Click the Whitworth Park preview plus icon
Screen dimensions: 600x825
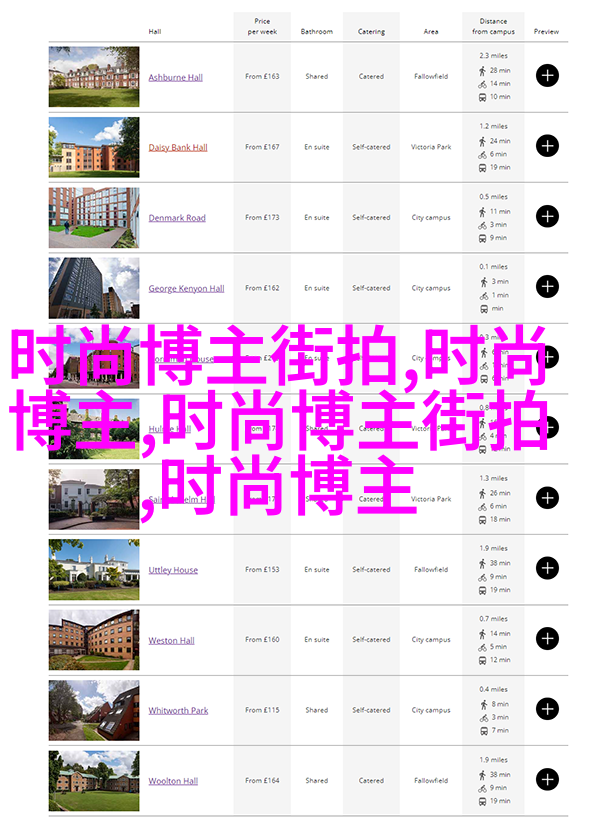tap(547, 710)
